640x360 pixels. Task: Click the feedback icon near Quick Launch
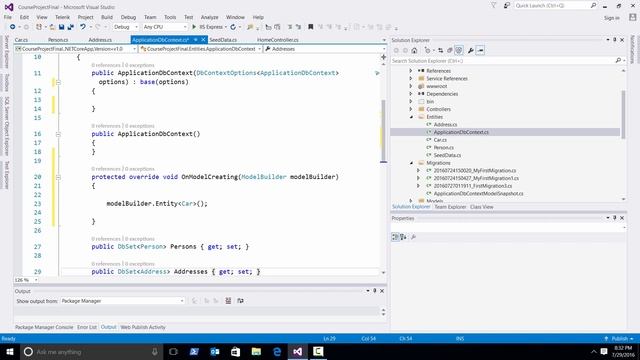point(507,6)
